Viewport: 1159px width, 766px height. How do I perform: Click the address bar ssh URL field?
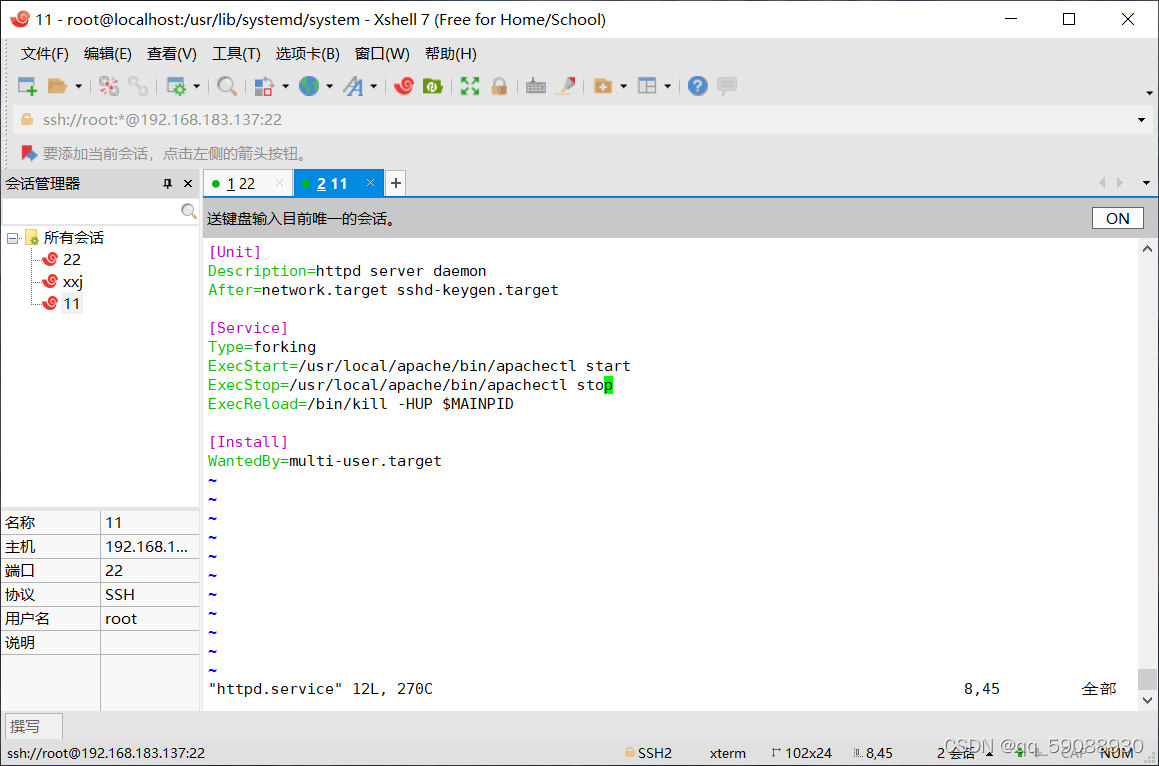(577, 120)
